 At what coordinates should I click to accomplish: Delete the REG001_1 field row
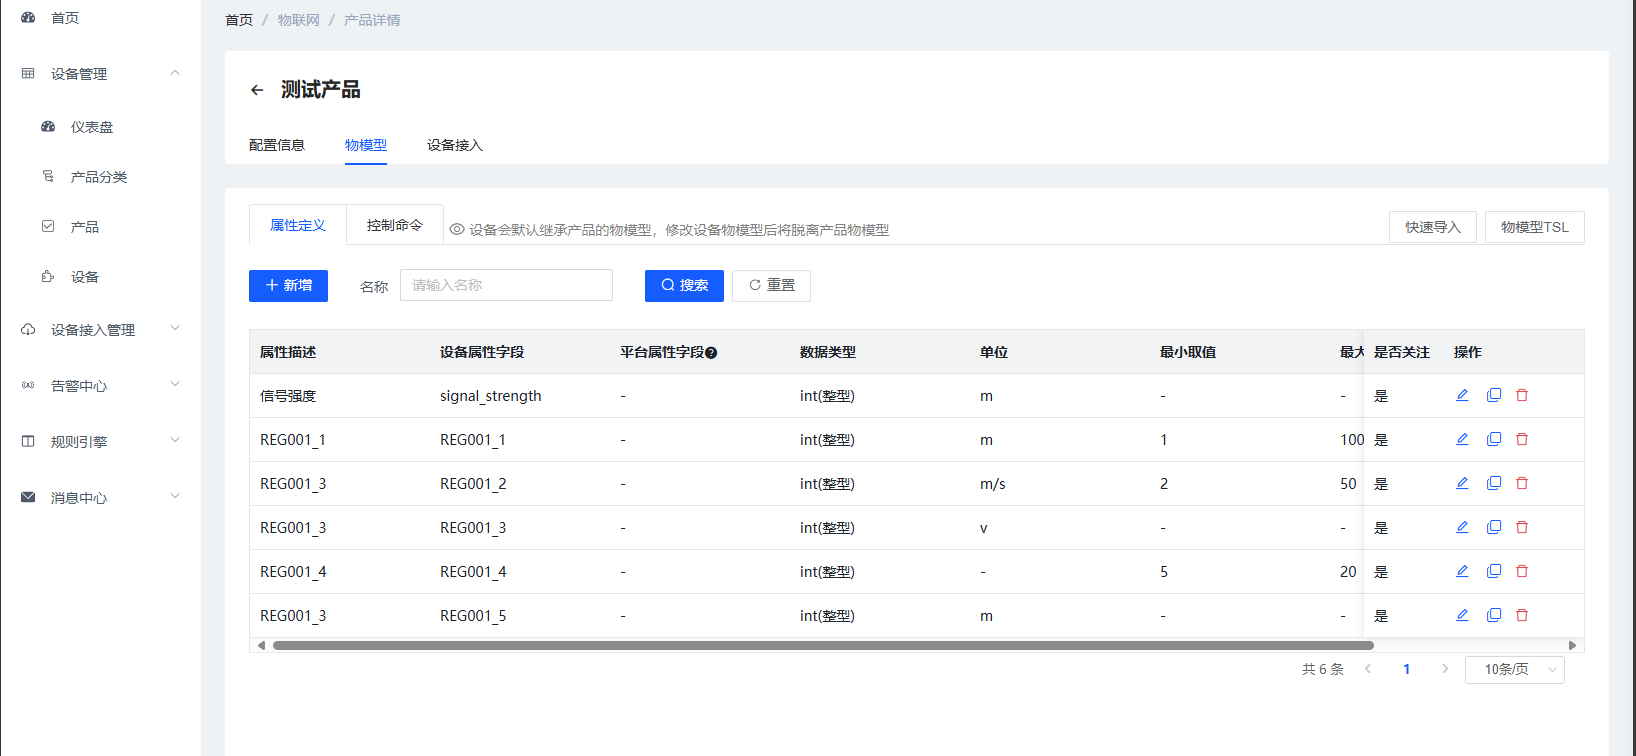pyautogui.click(x=1522, y=439)
